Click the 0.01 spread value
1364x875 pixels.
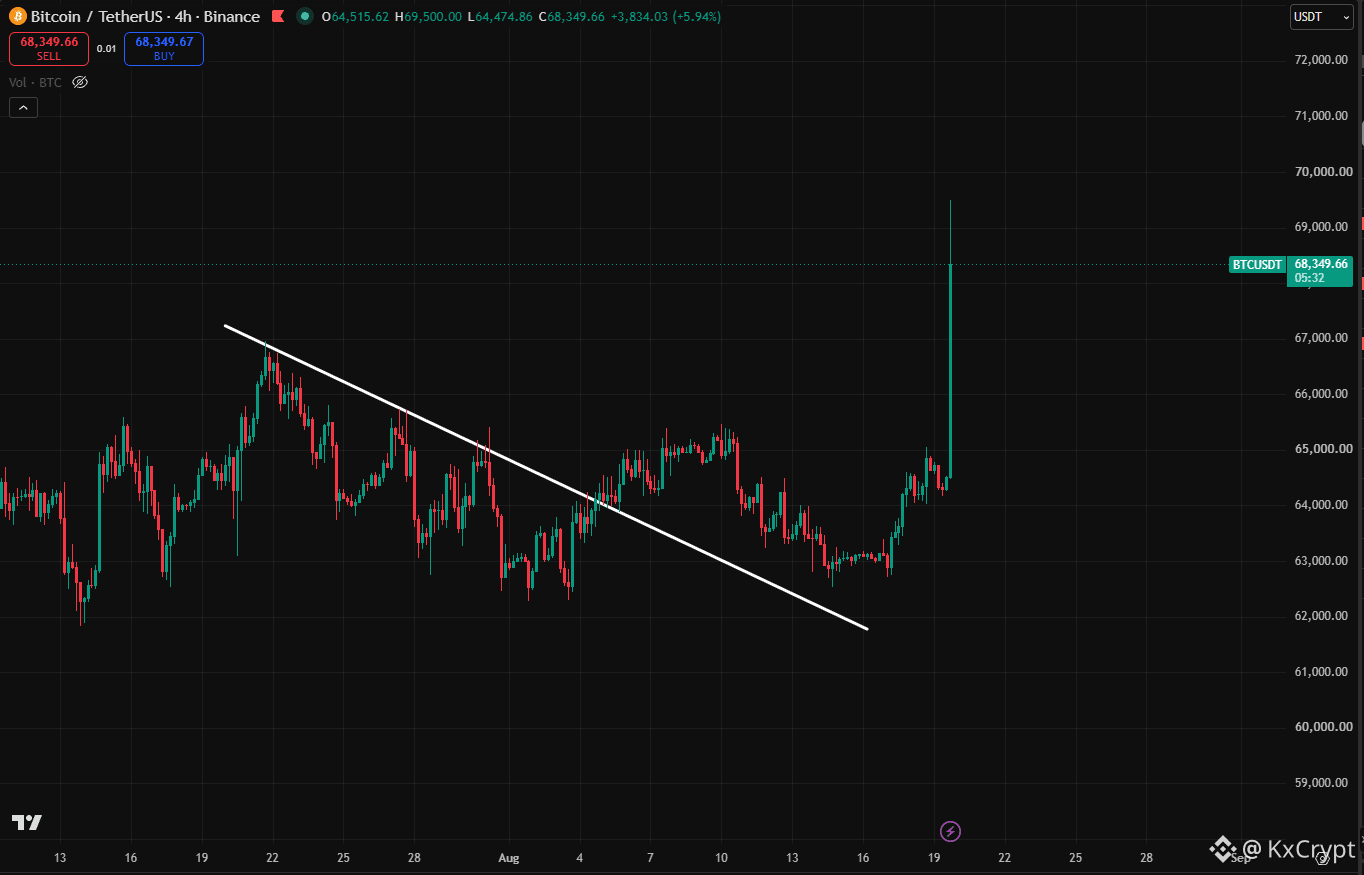[106, 48]
